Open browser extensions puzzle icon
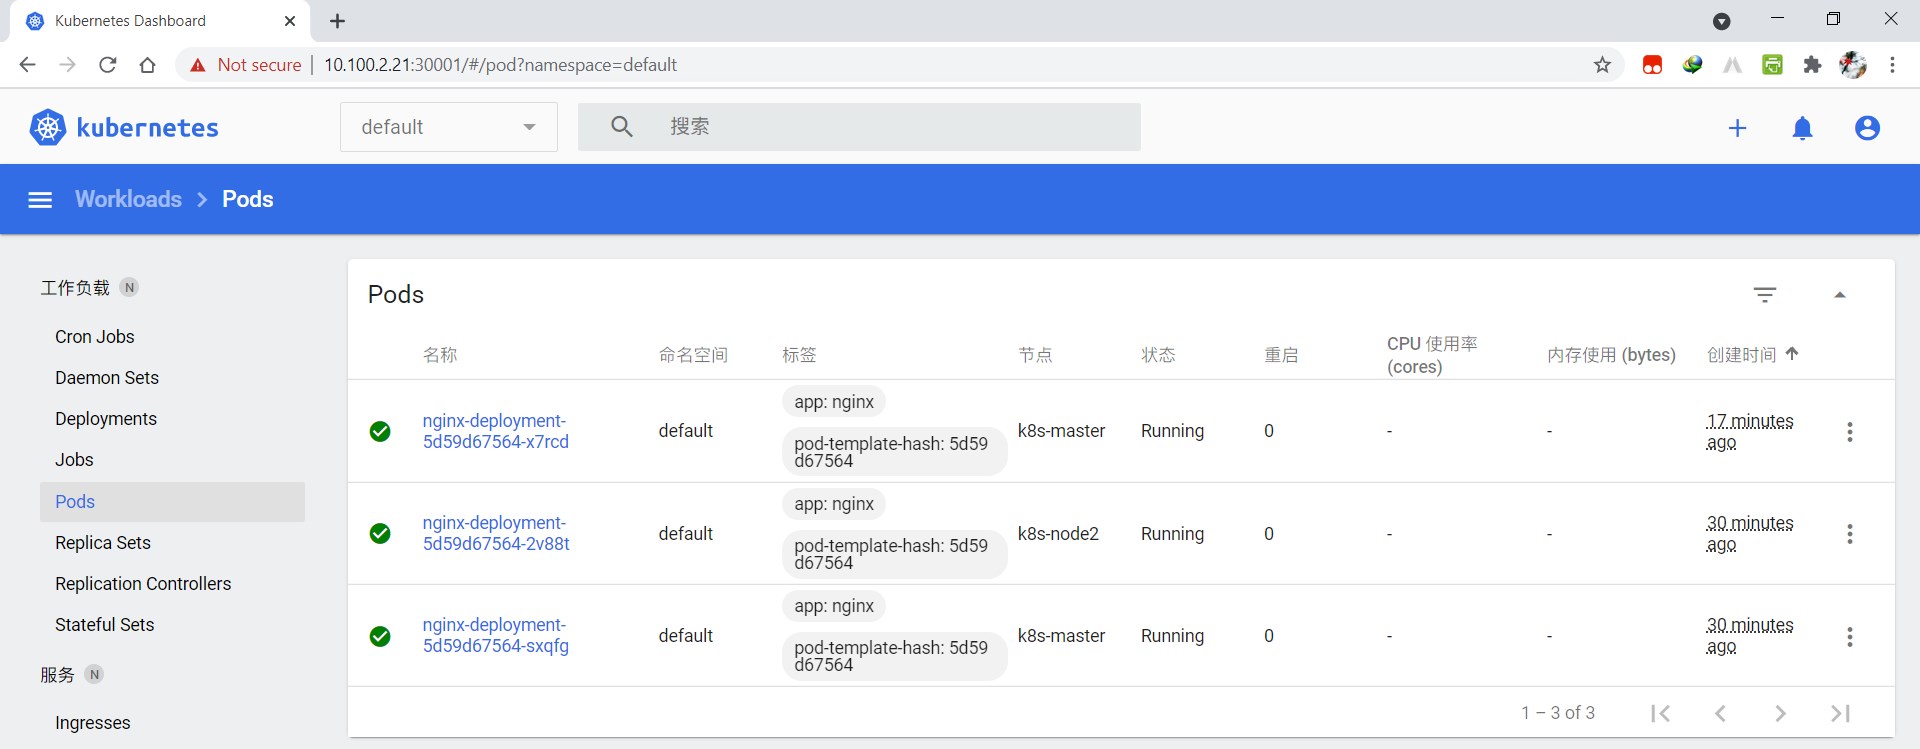The width and height of the screenshot is (1920, 749). coord(1812,65)
